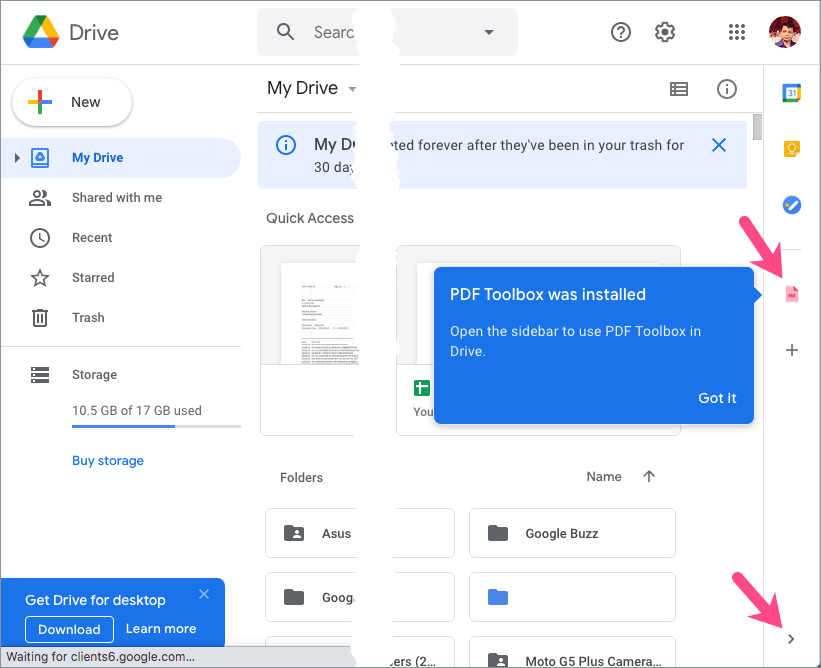Hide the side panel with bottom chevron

[x=791, y=639]
